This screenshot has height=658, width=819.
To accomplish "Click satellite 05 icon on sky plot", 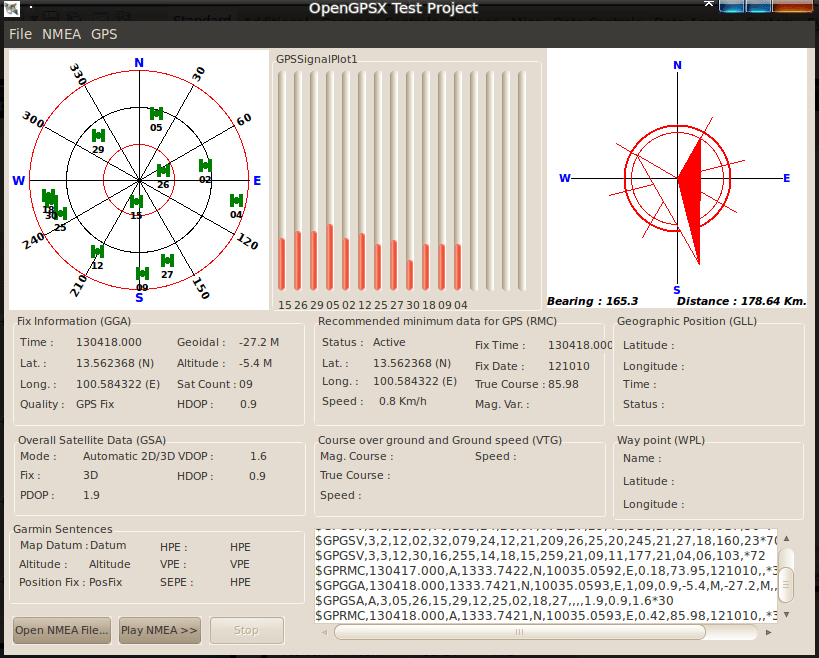I will point(156,113).
